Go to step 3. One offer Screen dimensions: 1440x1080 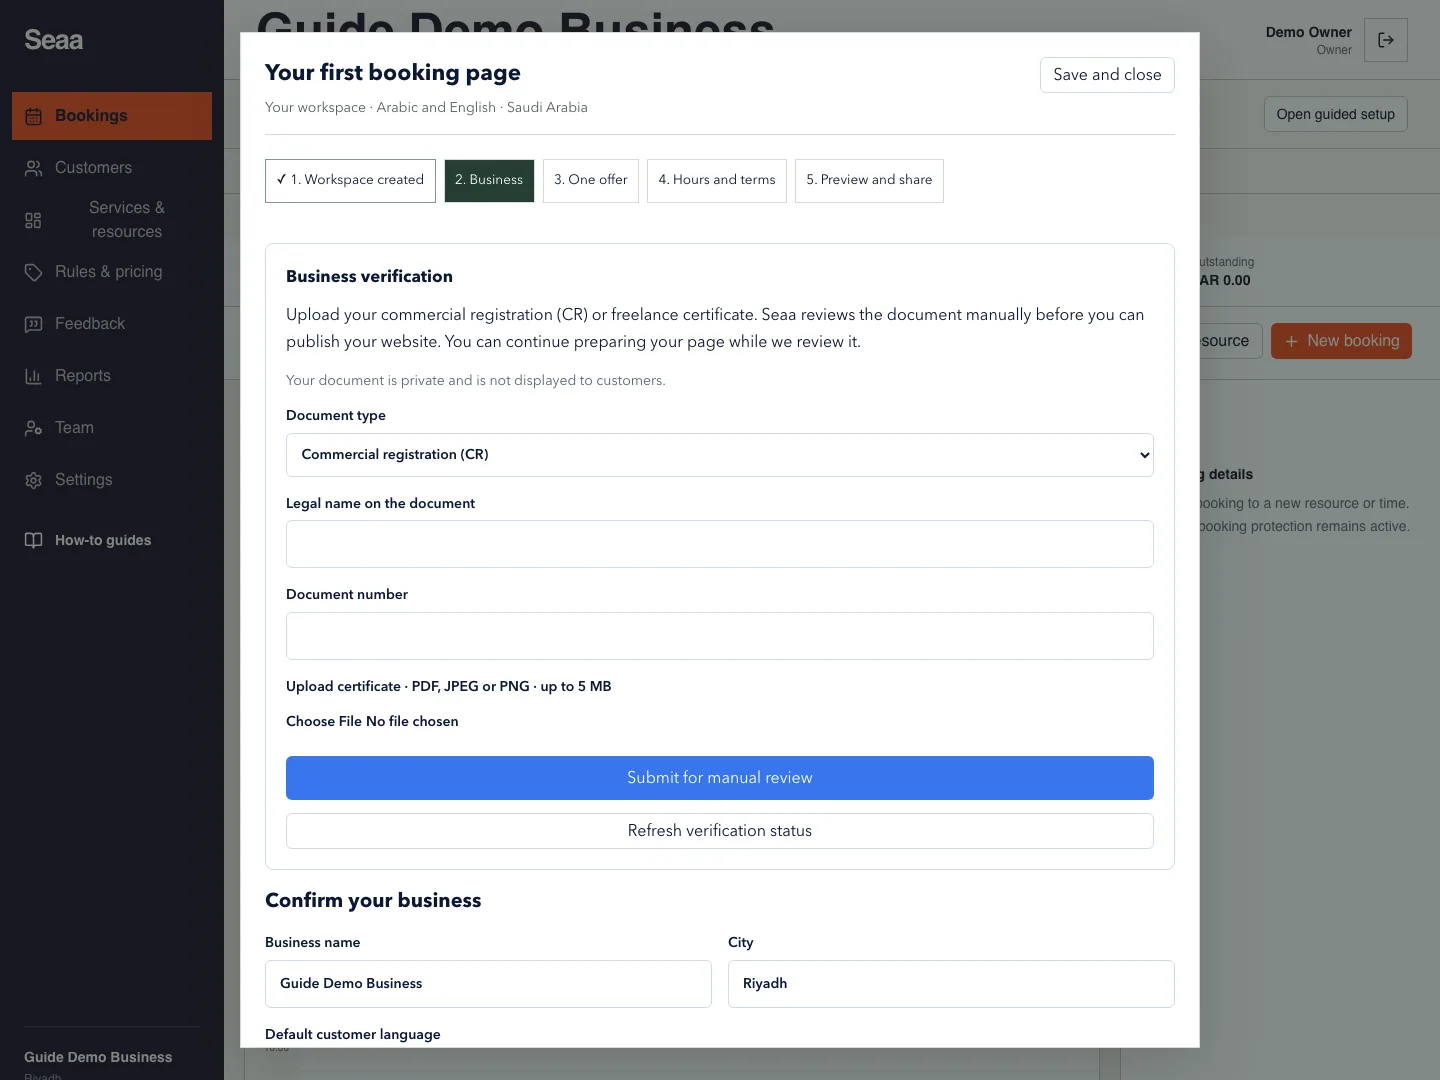pyautogui.click(x=591, y=180)
